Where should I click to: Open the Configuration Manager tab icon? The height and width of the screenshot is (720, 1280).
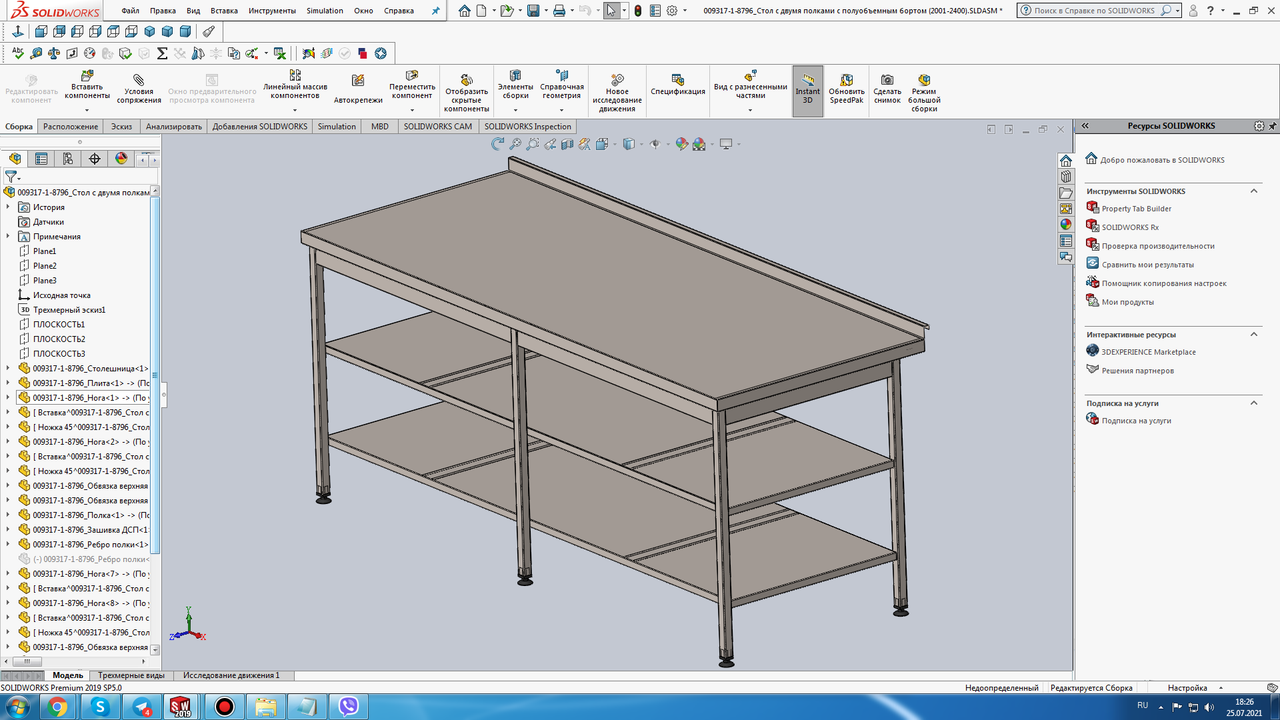(x=68, y=159)
